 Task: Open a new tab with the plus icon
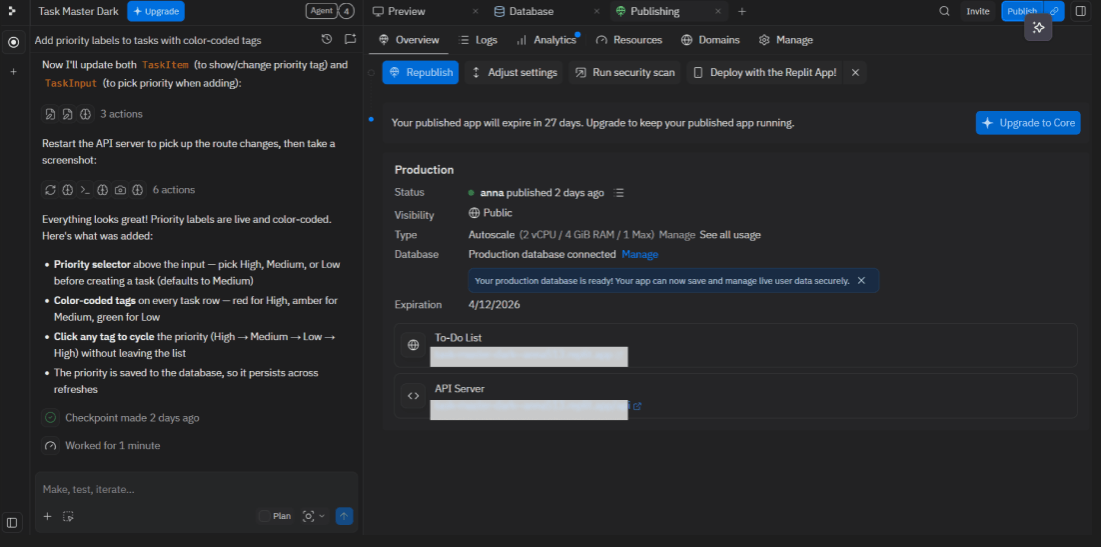pos(741,11)
